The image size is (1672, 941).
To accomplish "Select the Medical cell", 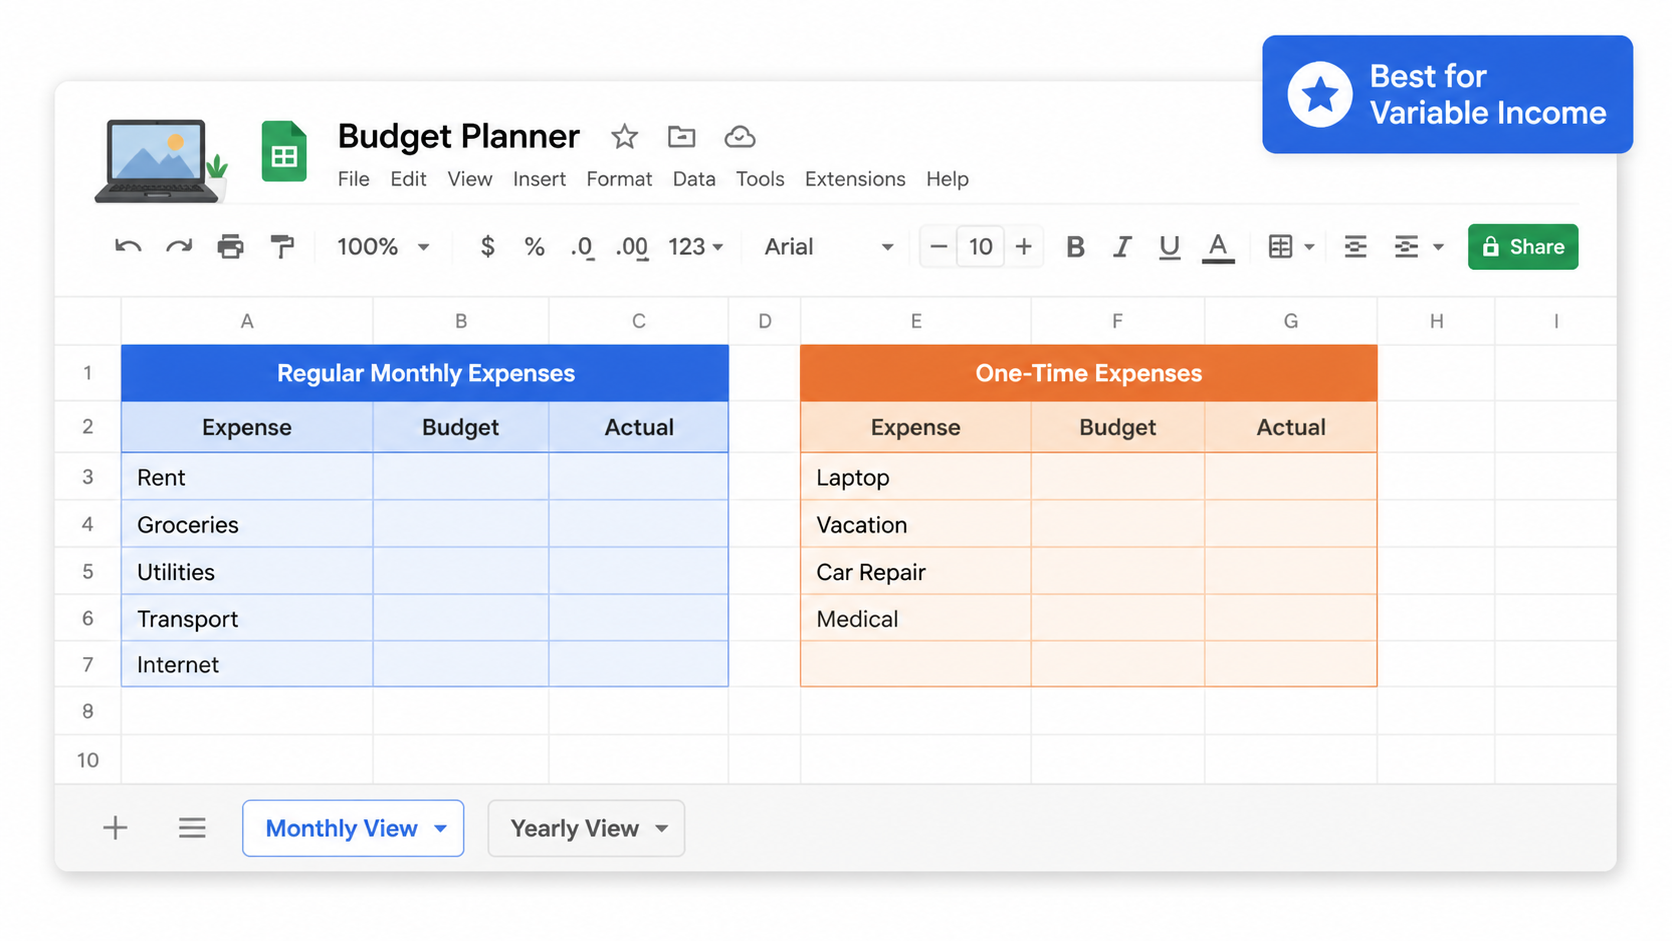I will pos(915,618).
